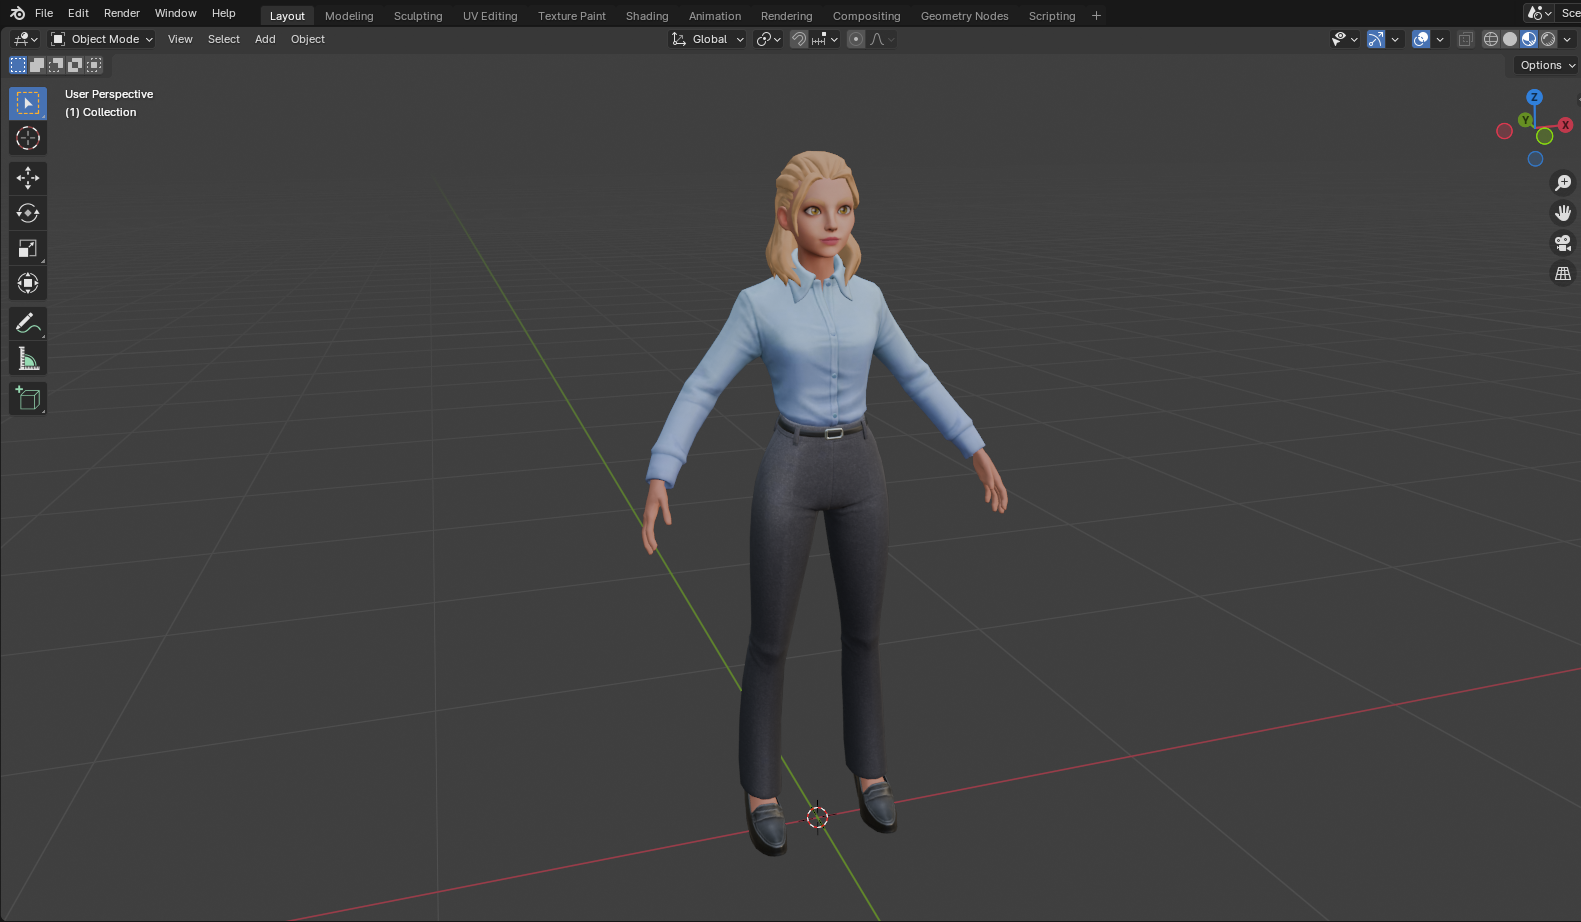Switch to the Shading workspace tab

click(x=647, y=16)
